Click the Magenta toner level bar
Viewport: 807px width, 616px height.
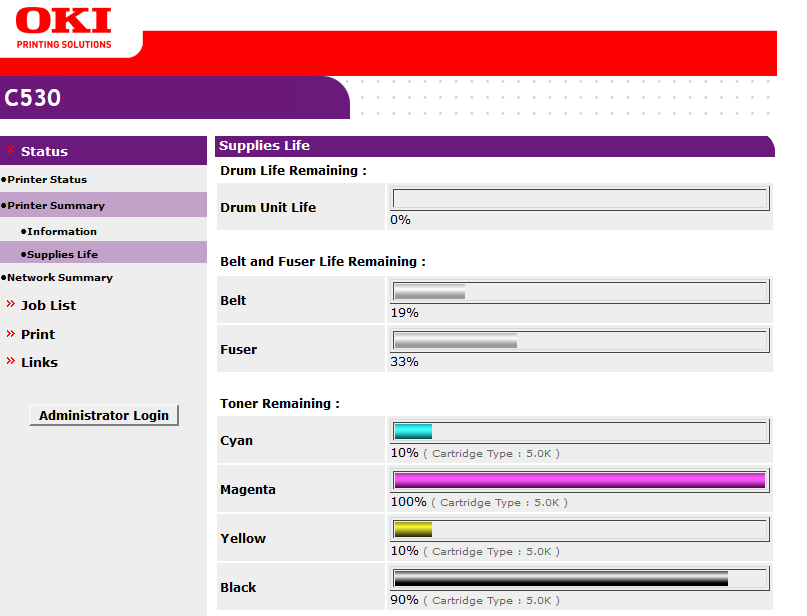point(580,480)
